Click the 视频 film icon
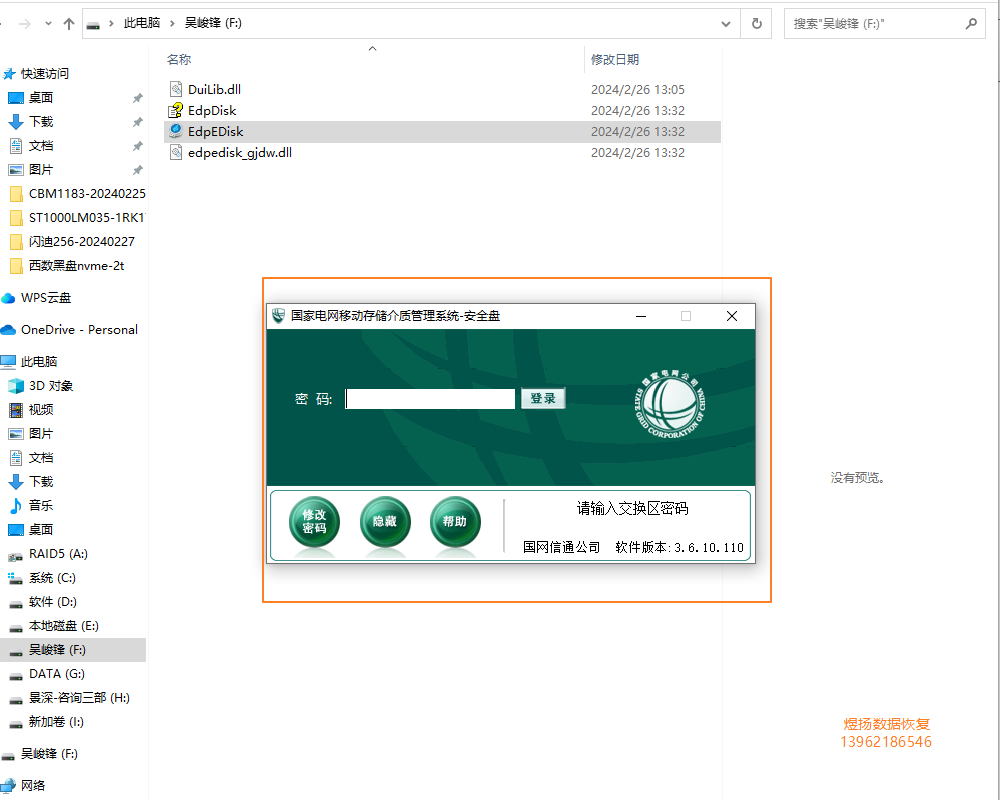 tap(16, 410)
